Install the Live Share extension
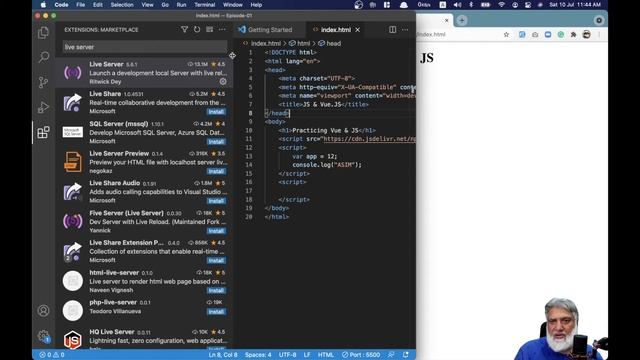Image resolution: width=640 pixels, height=360 pixels. (x=216, y=111)
